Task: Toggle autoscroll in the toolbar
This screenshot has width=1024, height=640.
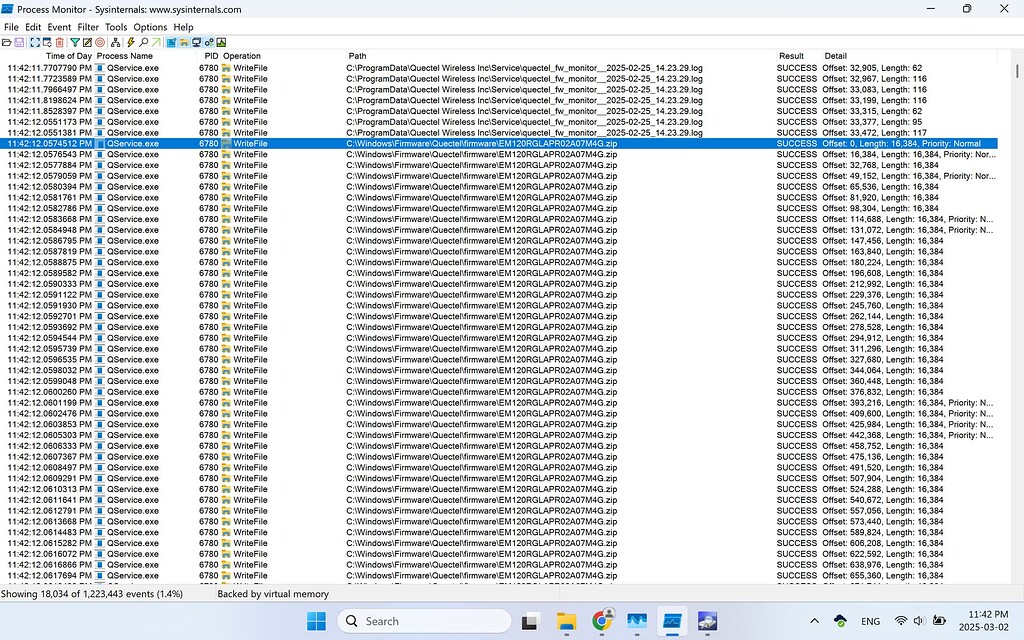Action: (48, 42)
